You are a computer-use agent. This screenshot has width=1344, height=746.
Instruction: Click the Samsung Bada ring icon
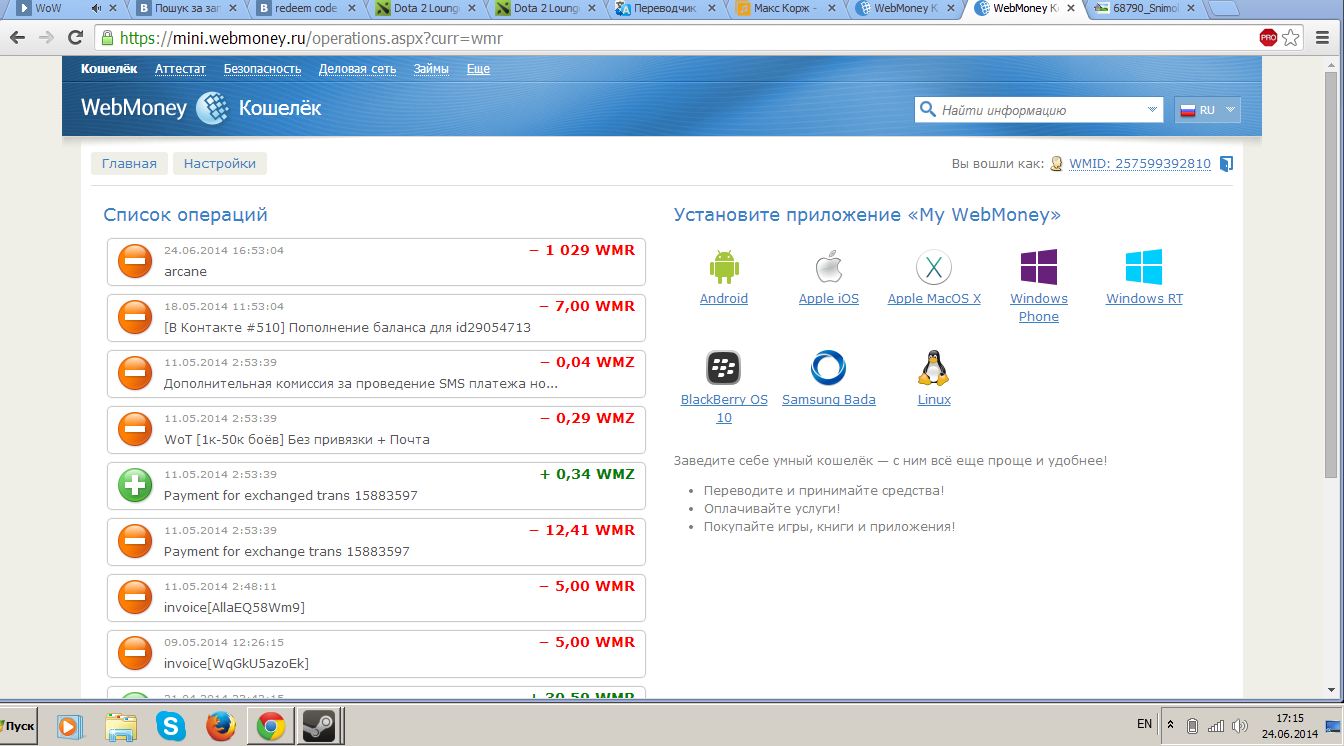click(828, 368)
